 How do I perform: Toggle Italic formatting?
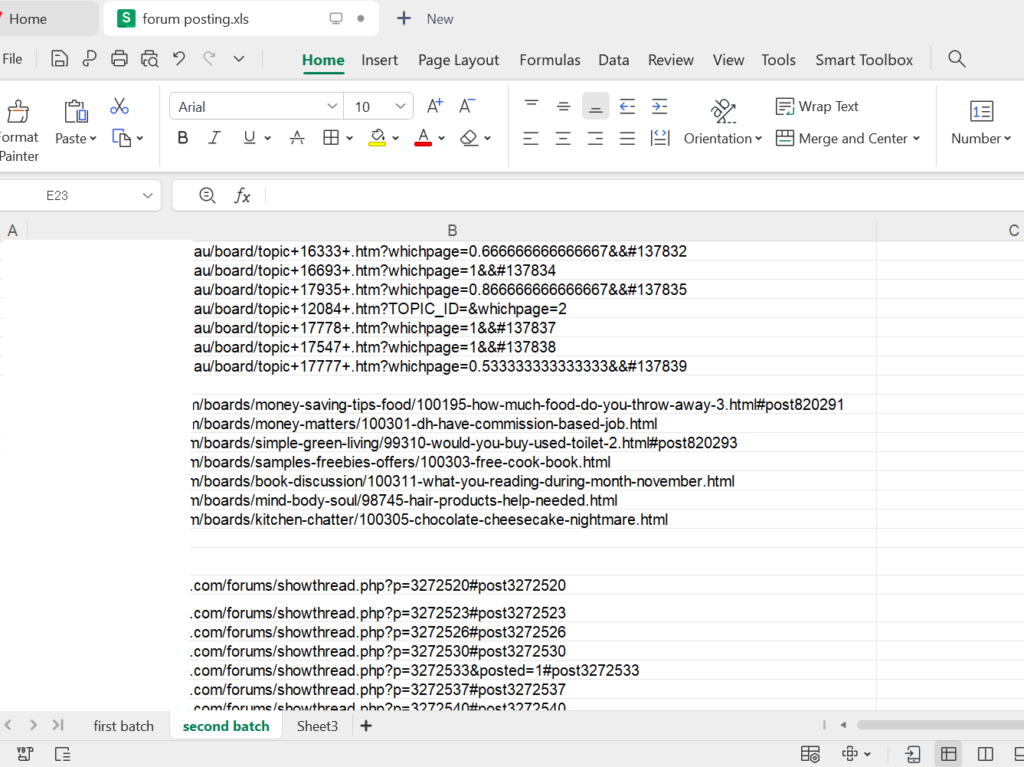[214, 138]
